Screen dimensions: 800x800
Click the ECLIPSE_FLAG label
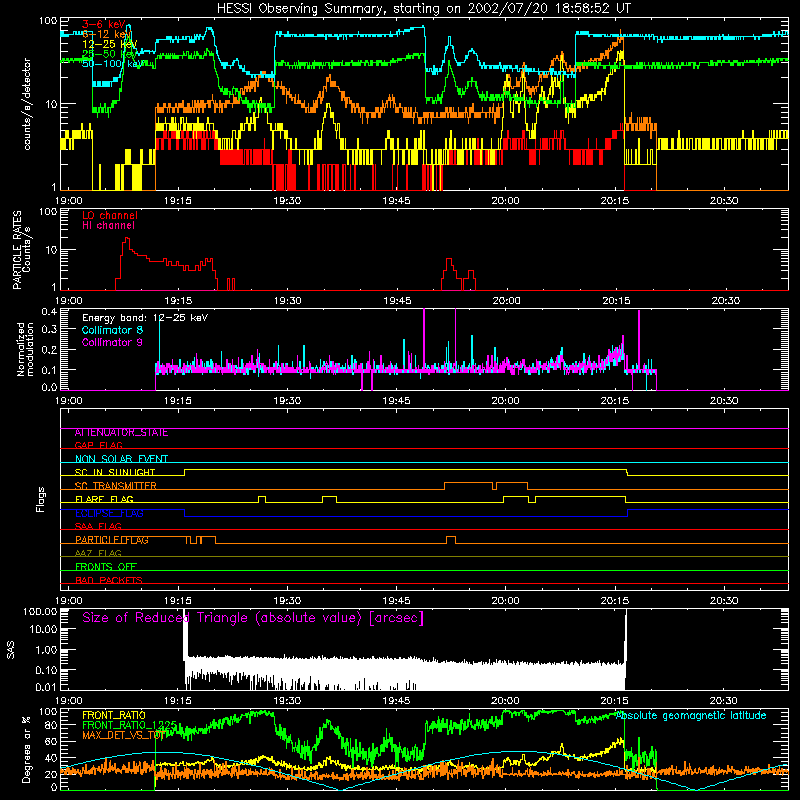[109, 513]
